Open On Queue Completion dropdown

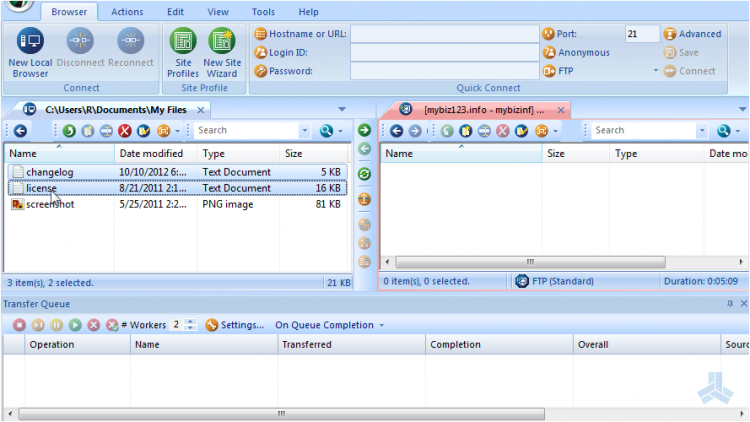coord(330,325)
